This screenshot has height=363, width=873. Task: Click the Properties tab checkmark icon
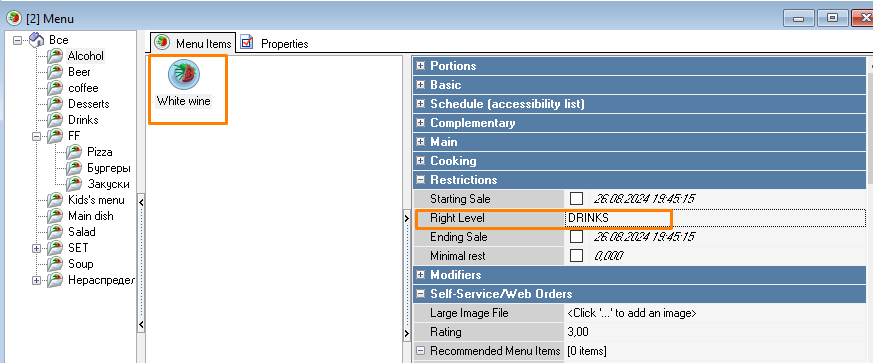(247, 42)
